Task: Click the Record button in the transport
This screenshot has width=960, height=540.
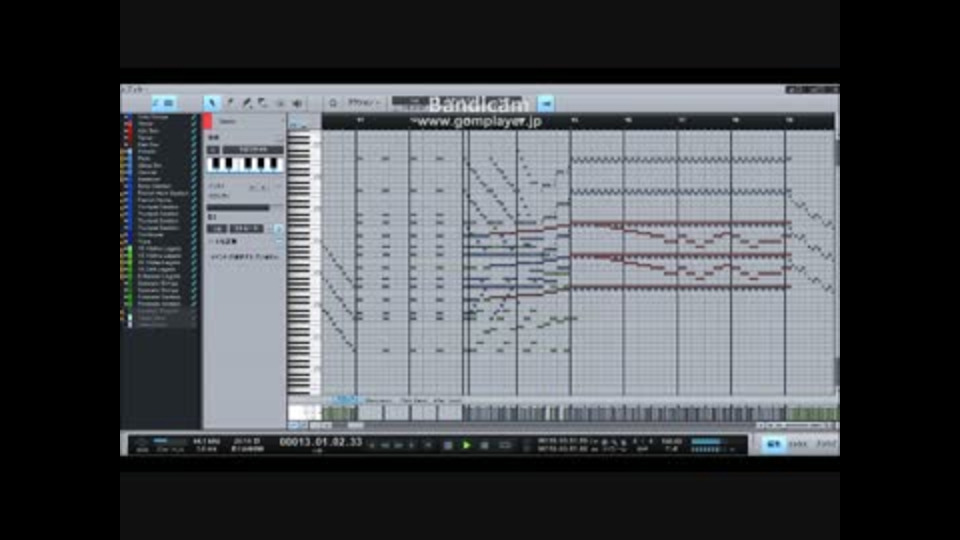Action: tap(484, 445)
